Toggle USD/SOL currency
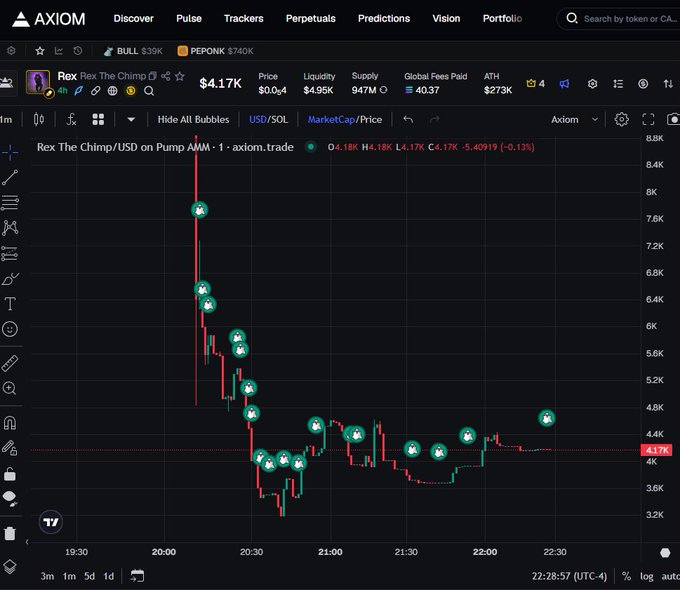The height and width of the screenshot is (590, 680). [x=268, y=119]
